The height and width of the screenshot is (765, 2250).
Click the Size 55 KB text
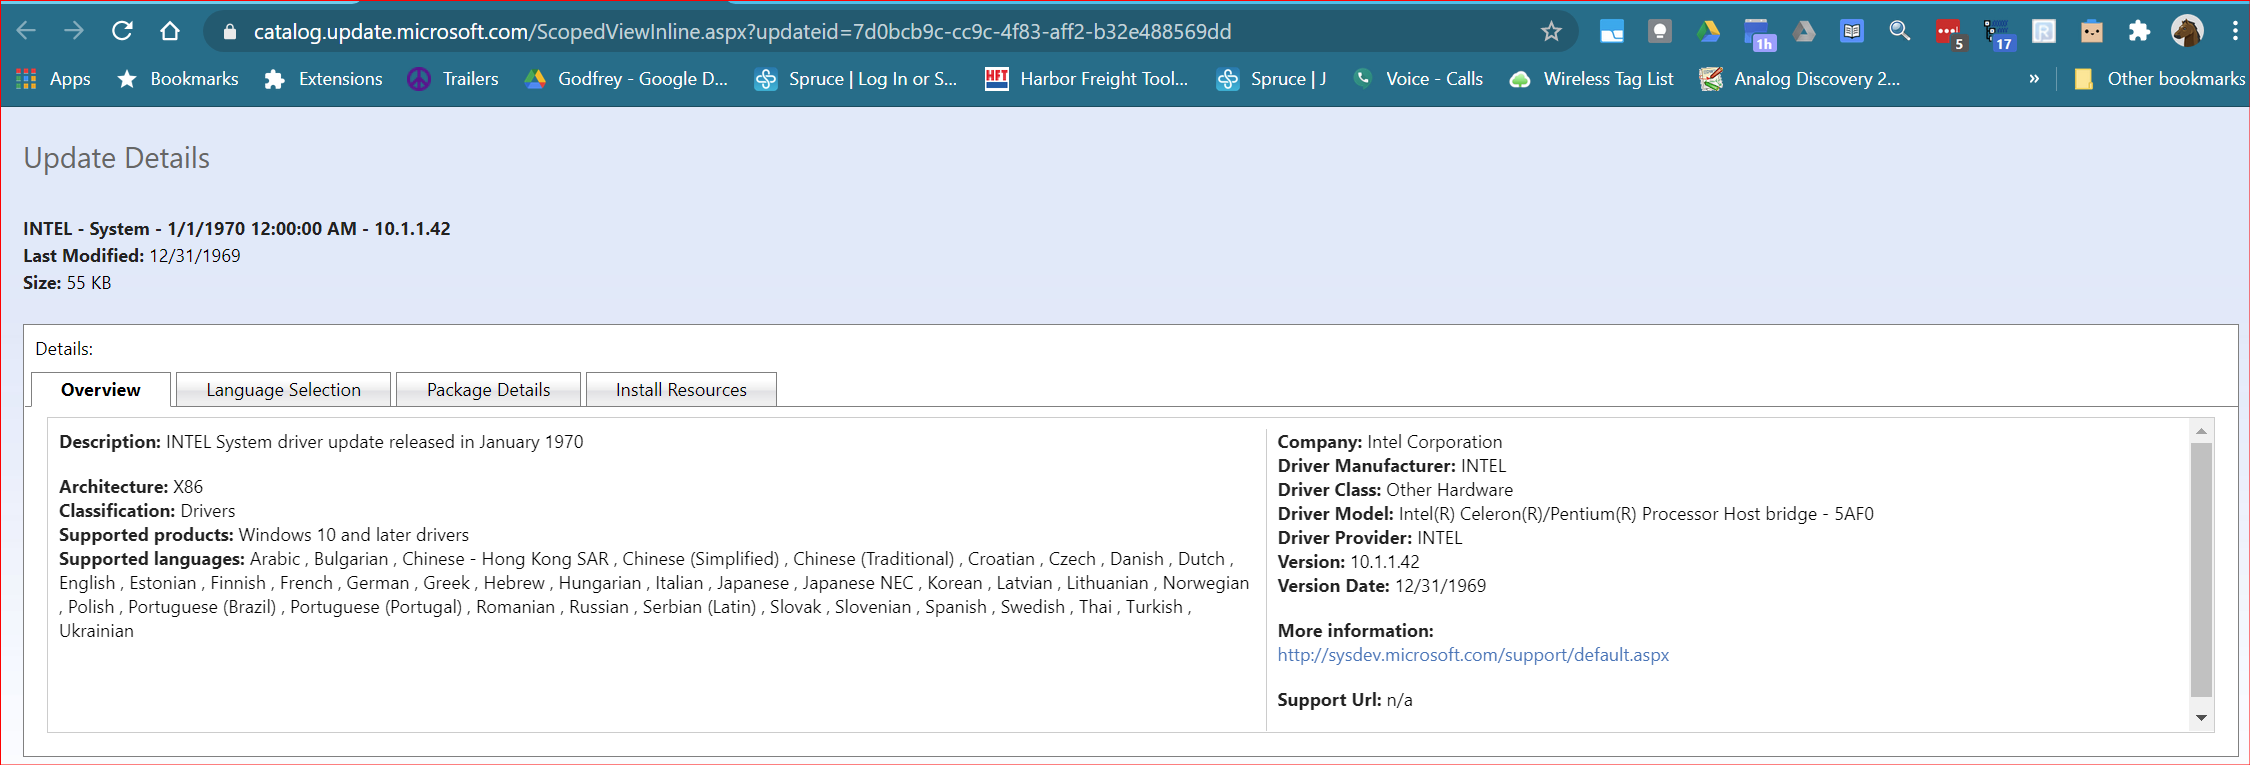pos(67,283)
